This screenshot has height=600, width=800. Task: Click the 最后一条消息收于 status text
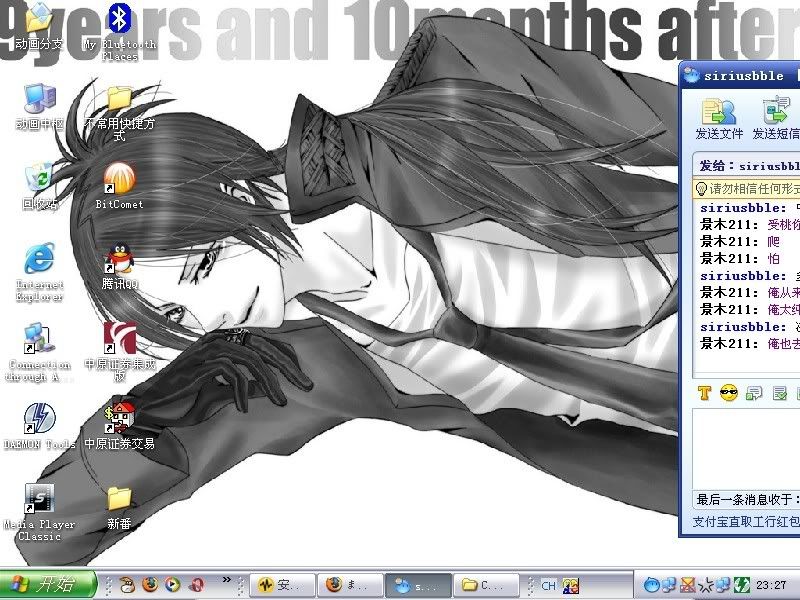coord(747,499)
